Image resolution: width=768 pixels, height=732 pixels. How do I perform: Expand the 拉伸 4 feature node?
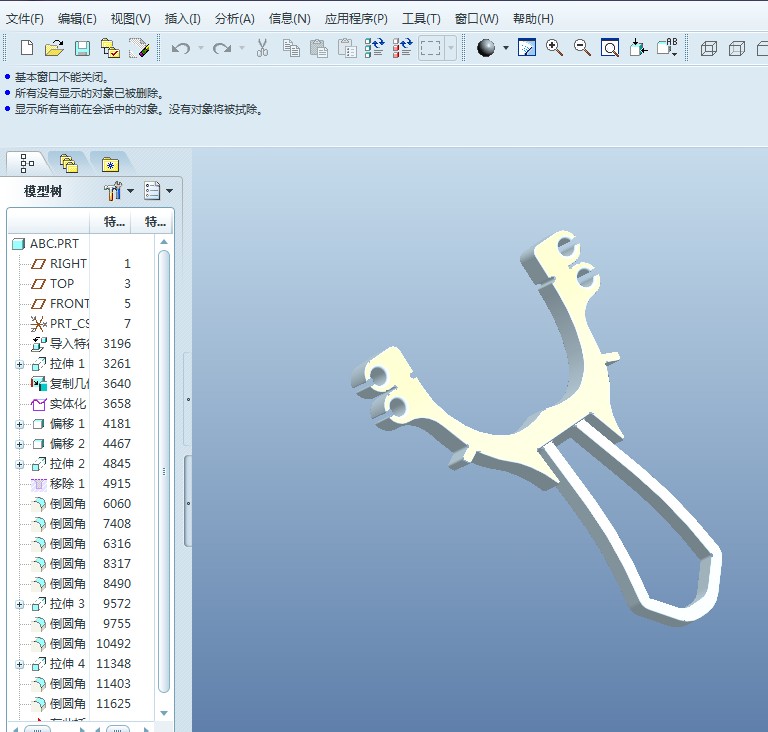(x=19, y=664)
